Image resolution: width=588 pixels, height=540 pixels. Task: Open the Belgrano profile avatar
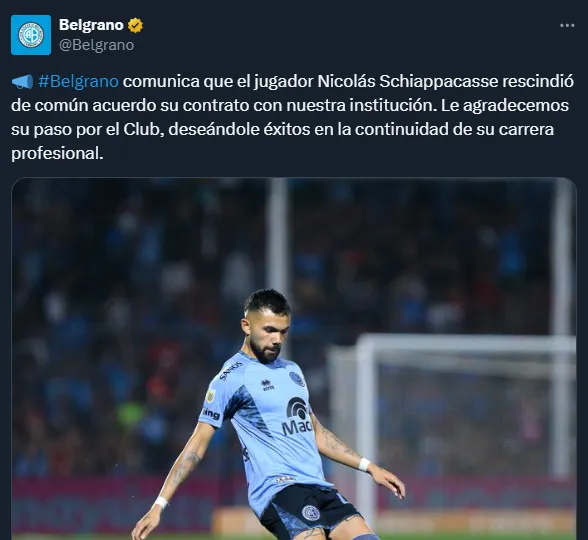pyautogui.click(x=31, y=35)
